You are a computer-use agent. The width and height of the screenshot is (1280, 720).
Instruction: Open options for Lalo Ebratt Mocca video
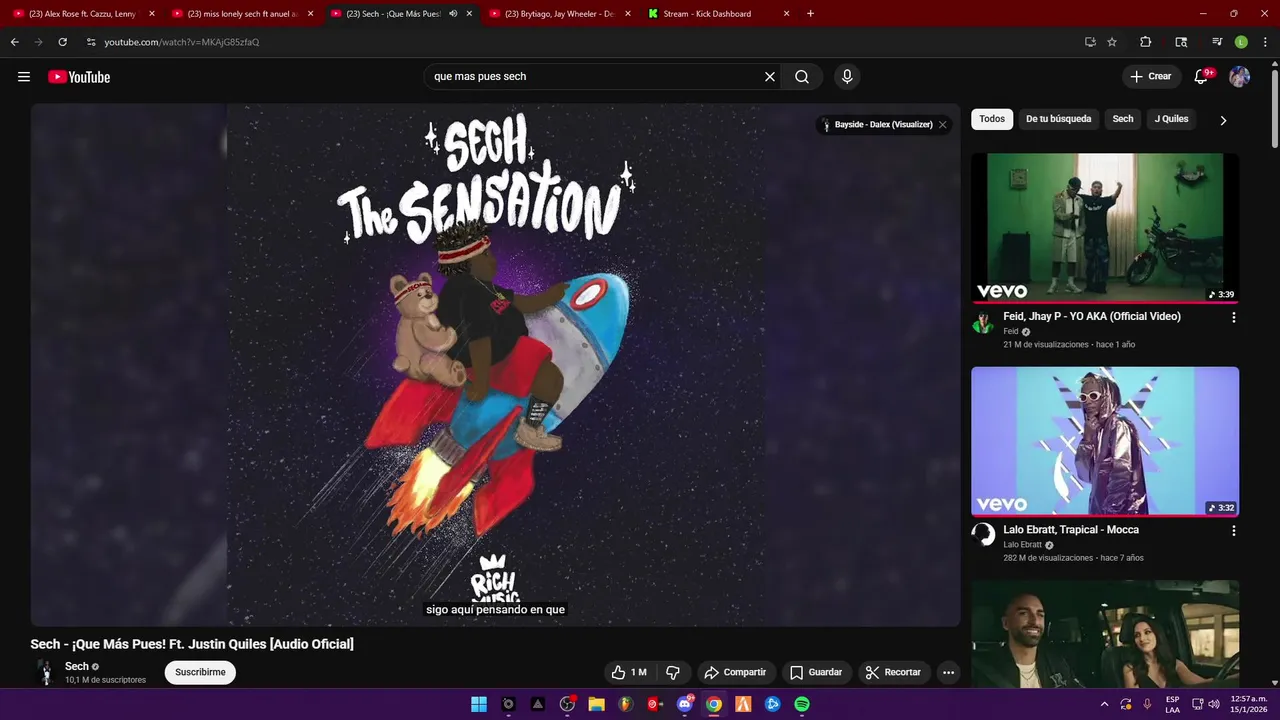point(1233,531)
